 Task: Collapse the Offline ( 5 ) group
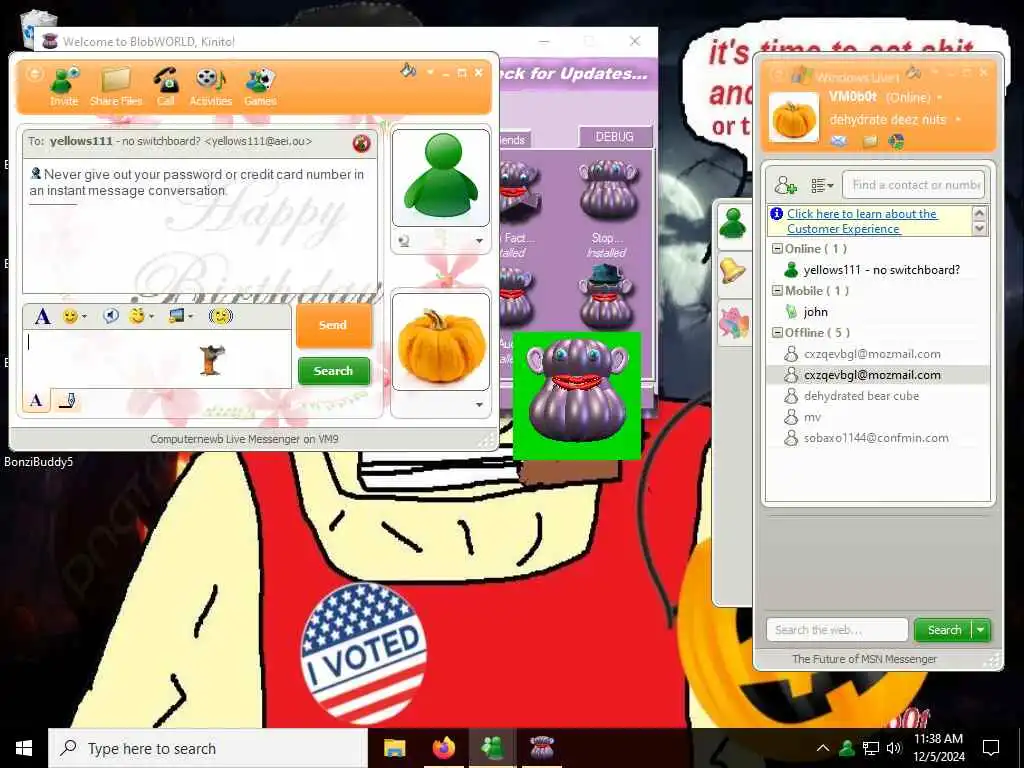[x=777, y=332]
